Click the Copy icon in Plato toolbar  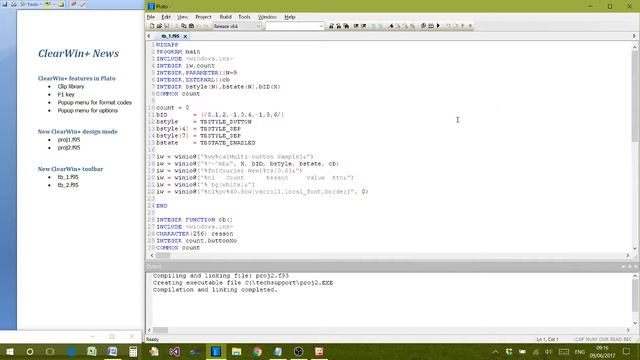tap(184, 26)
